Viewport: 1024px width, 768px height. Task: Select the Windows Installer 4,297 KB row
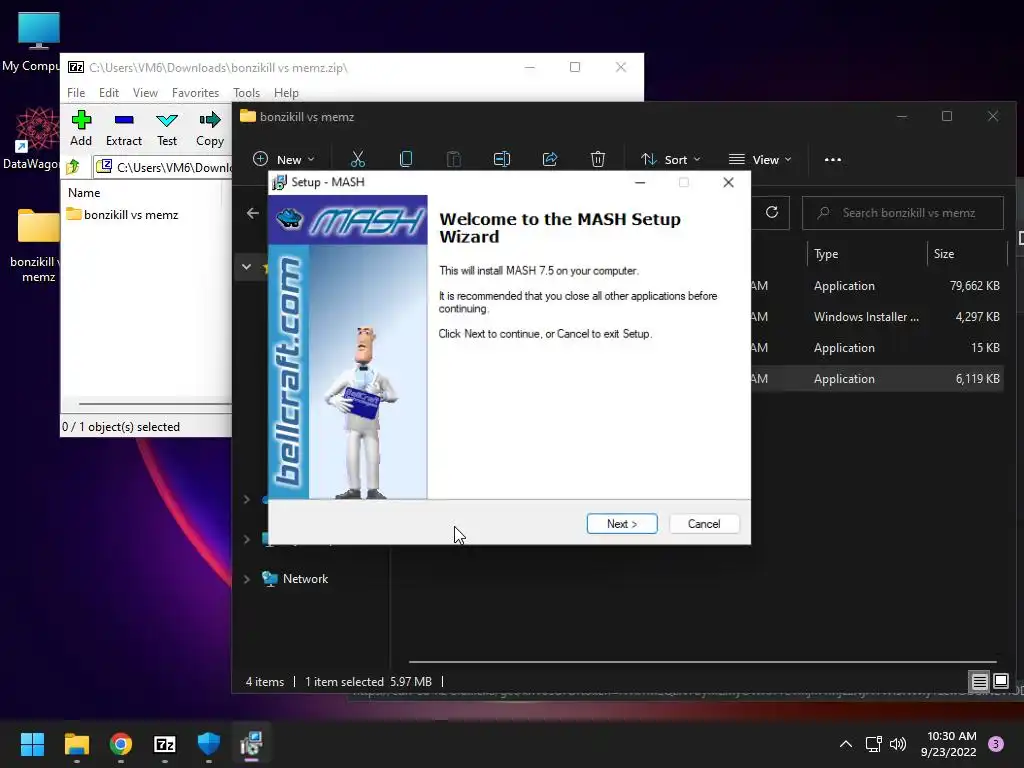click(875, 317)
